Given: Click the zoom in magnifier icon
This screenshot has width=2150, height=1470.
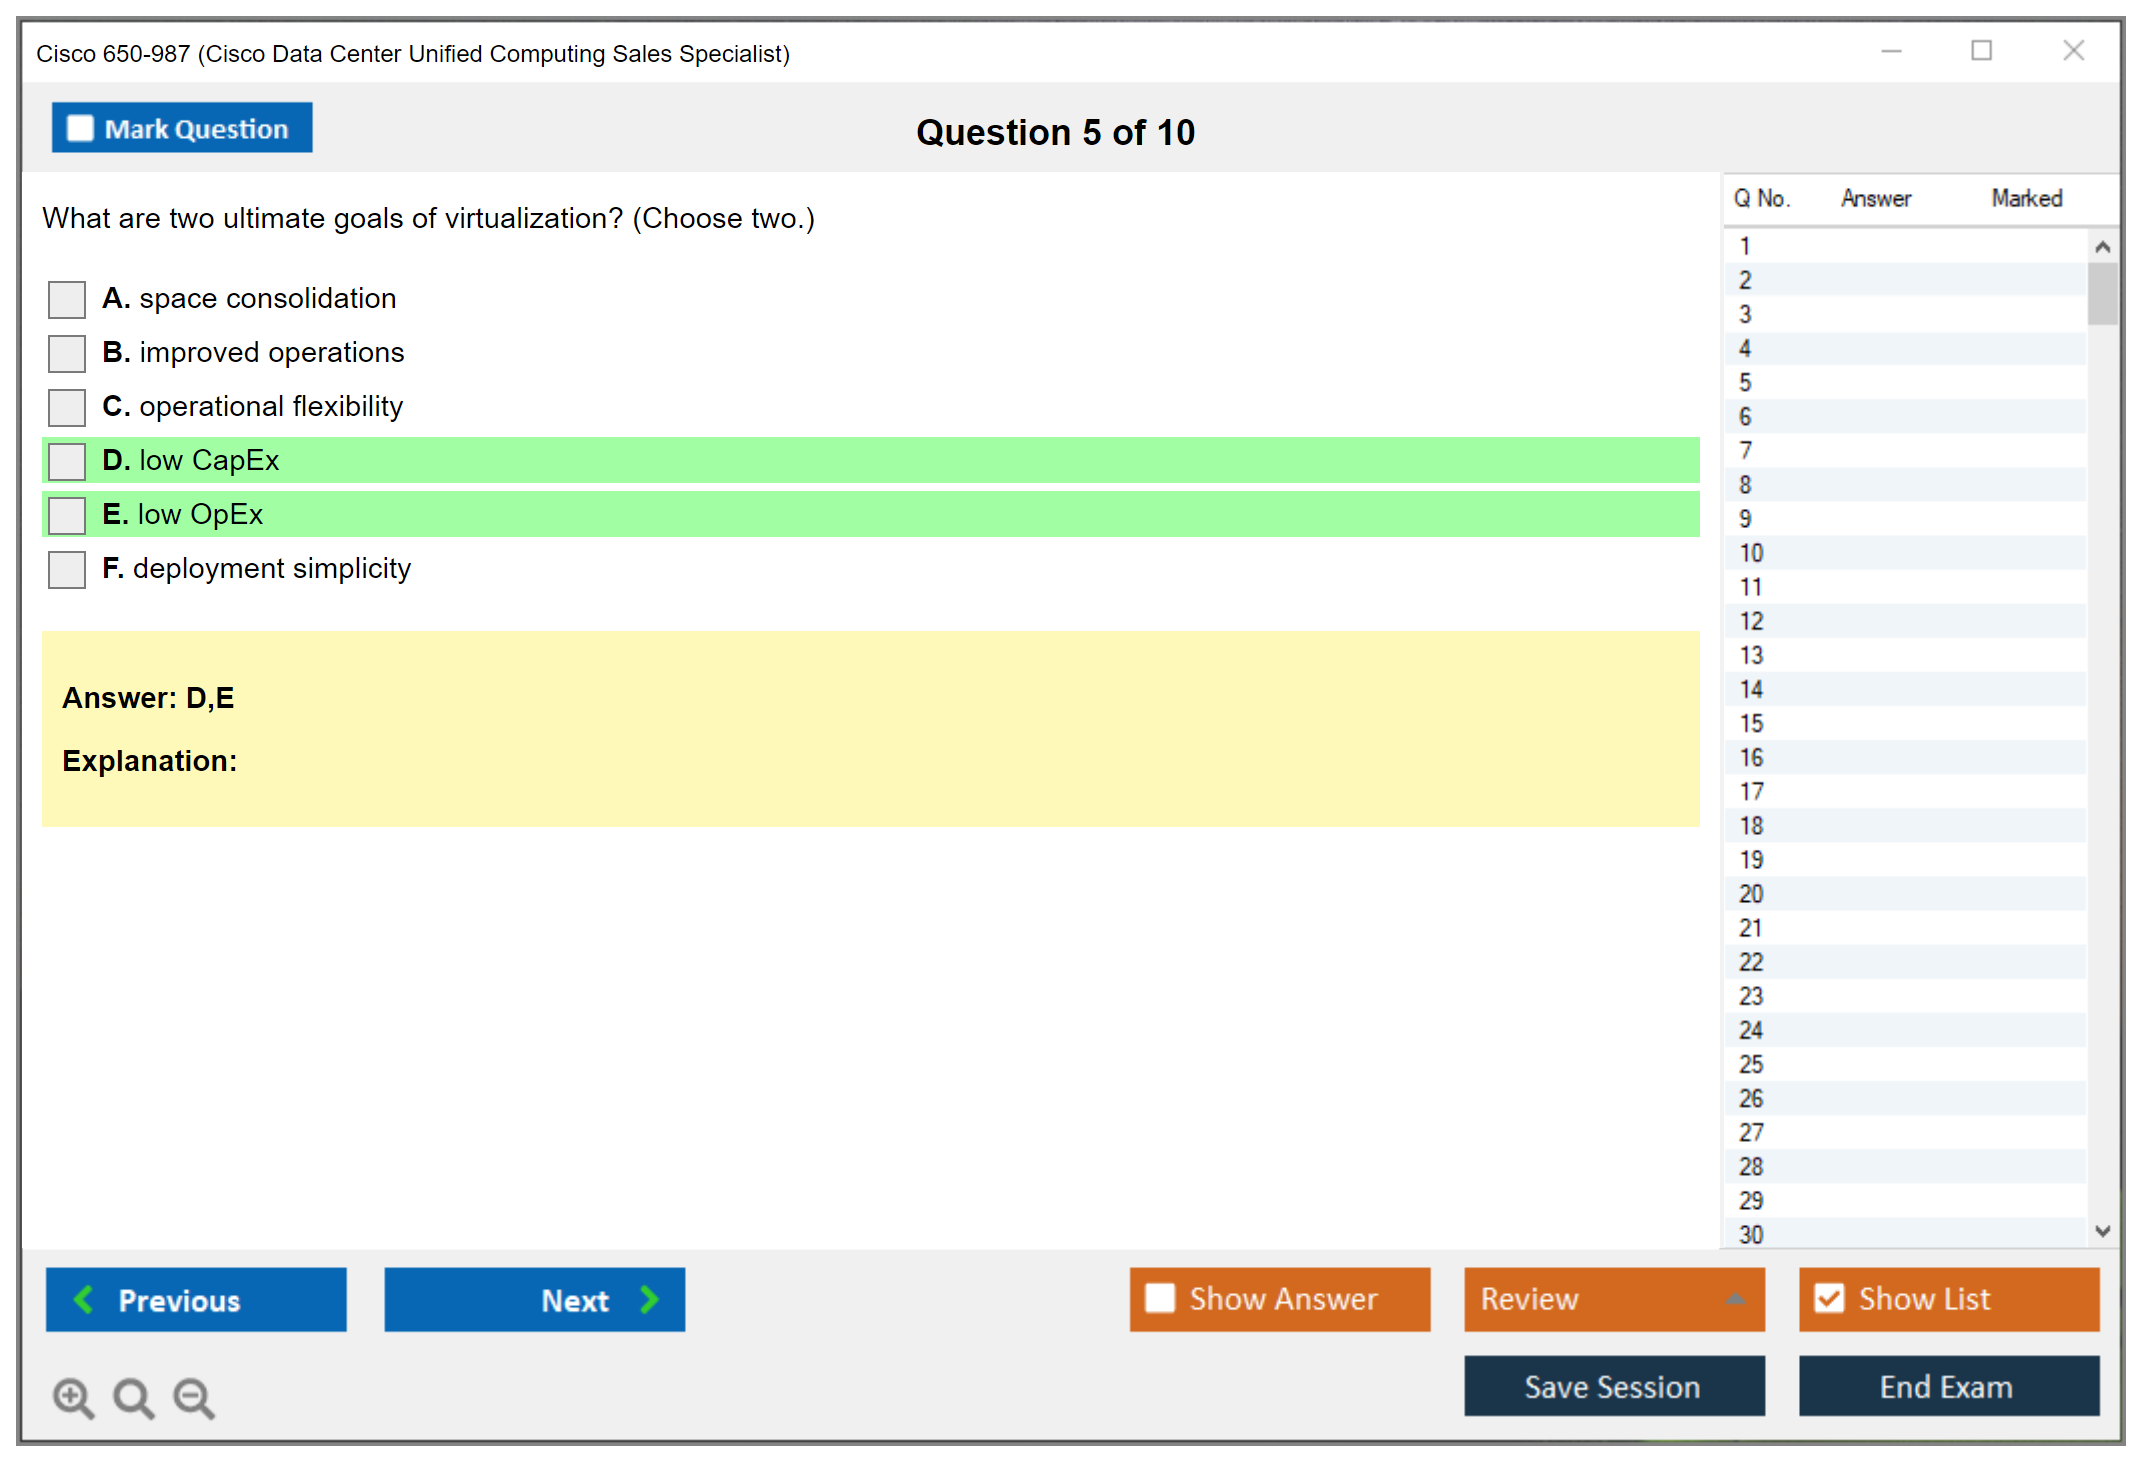Looking at the screenshot, I should click(73, 1398).
